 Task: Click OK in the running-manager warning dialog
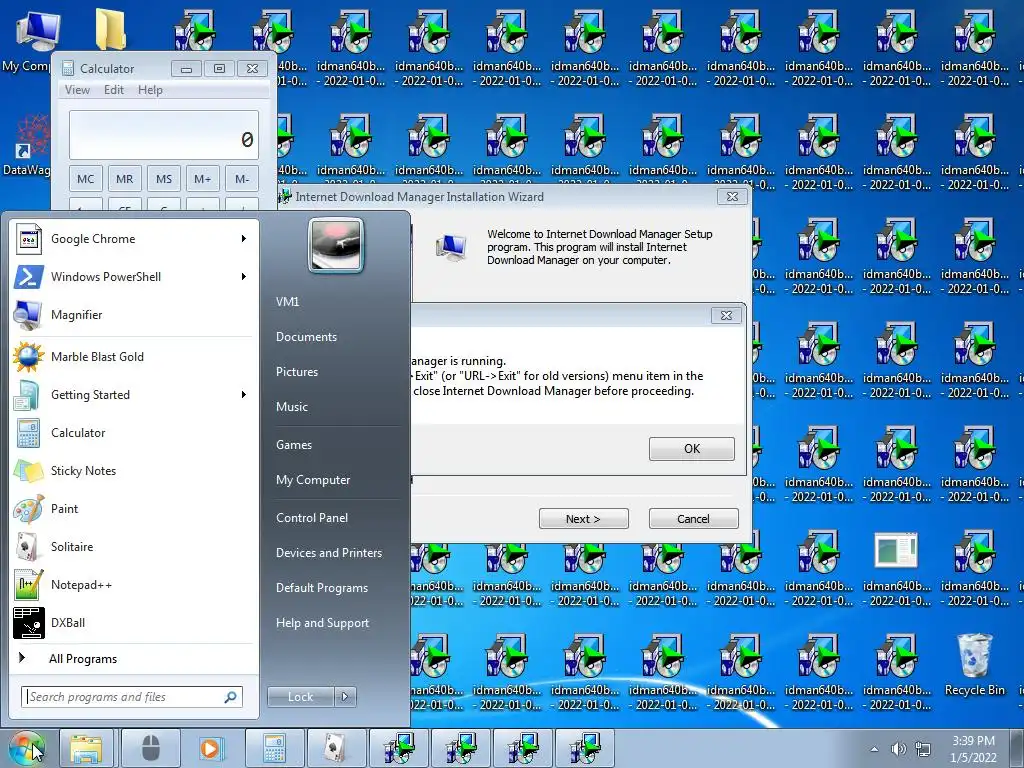click(692, 449)
